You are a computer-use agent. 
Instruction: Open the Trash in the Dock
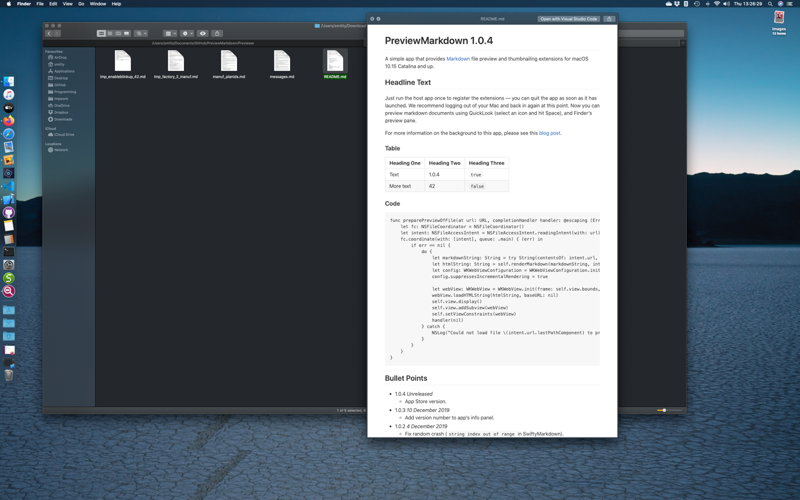9,375
